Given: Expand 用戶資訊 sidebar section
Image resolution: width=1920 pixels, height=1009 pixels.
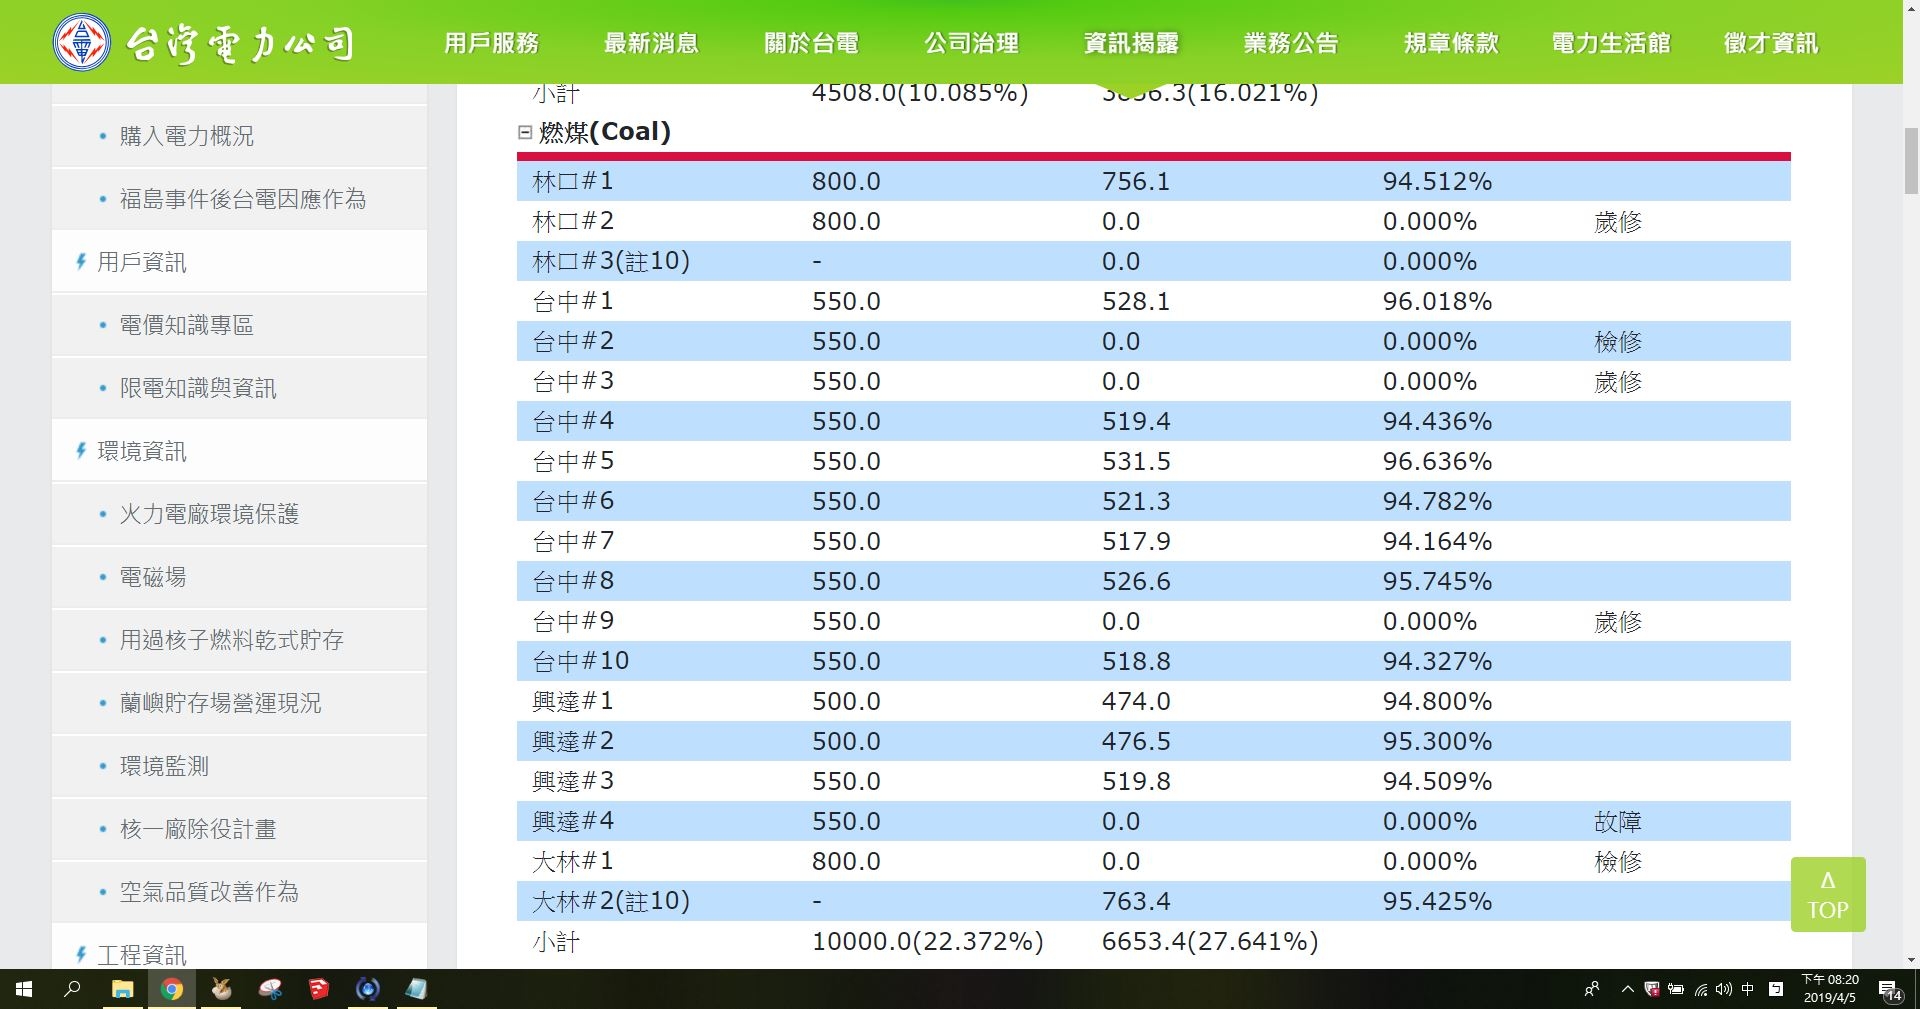Looking at the screenshot, I should [141, 262].
